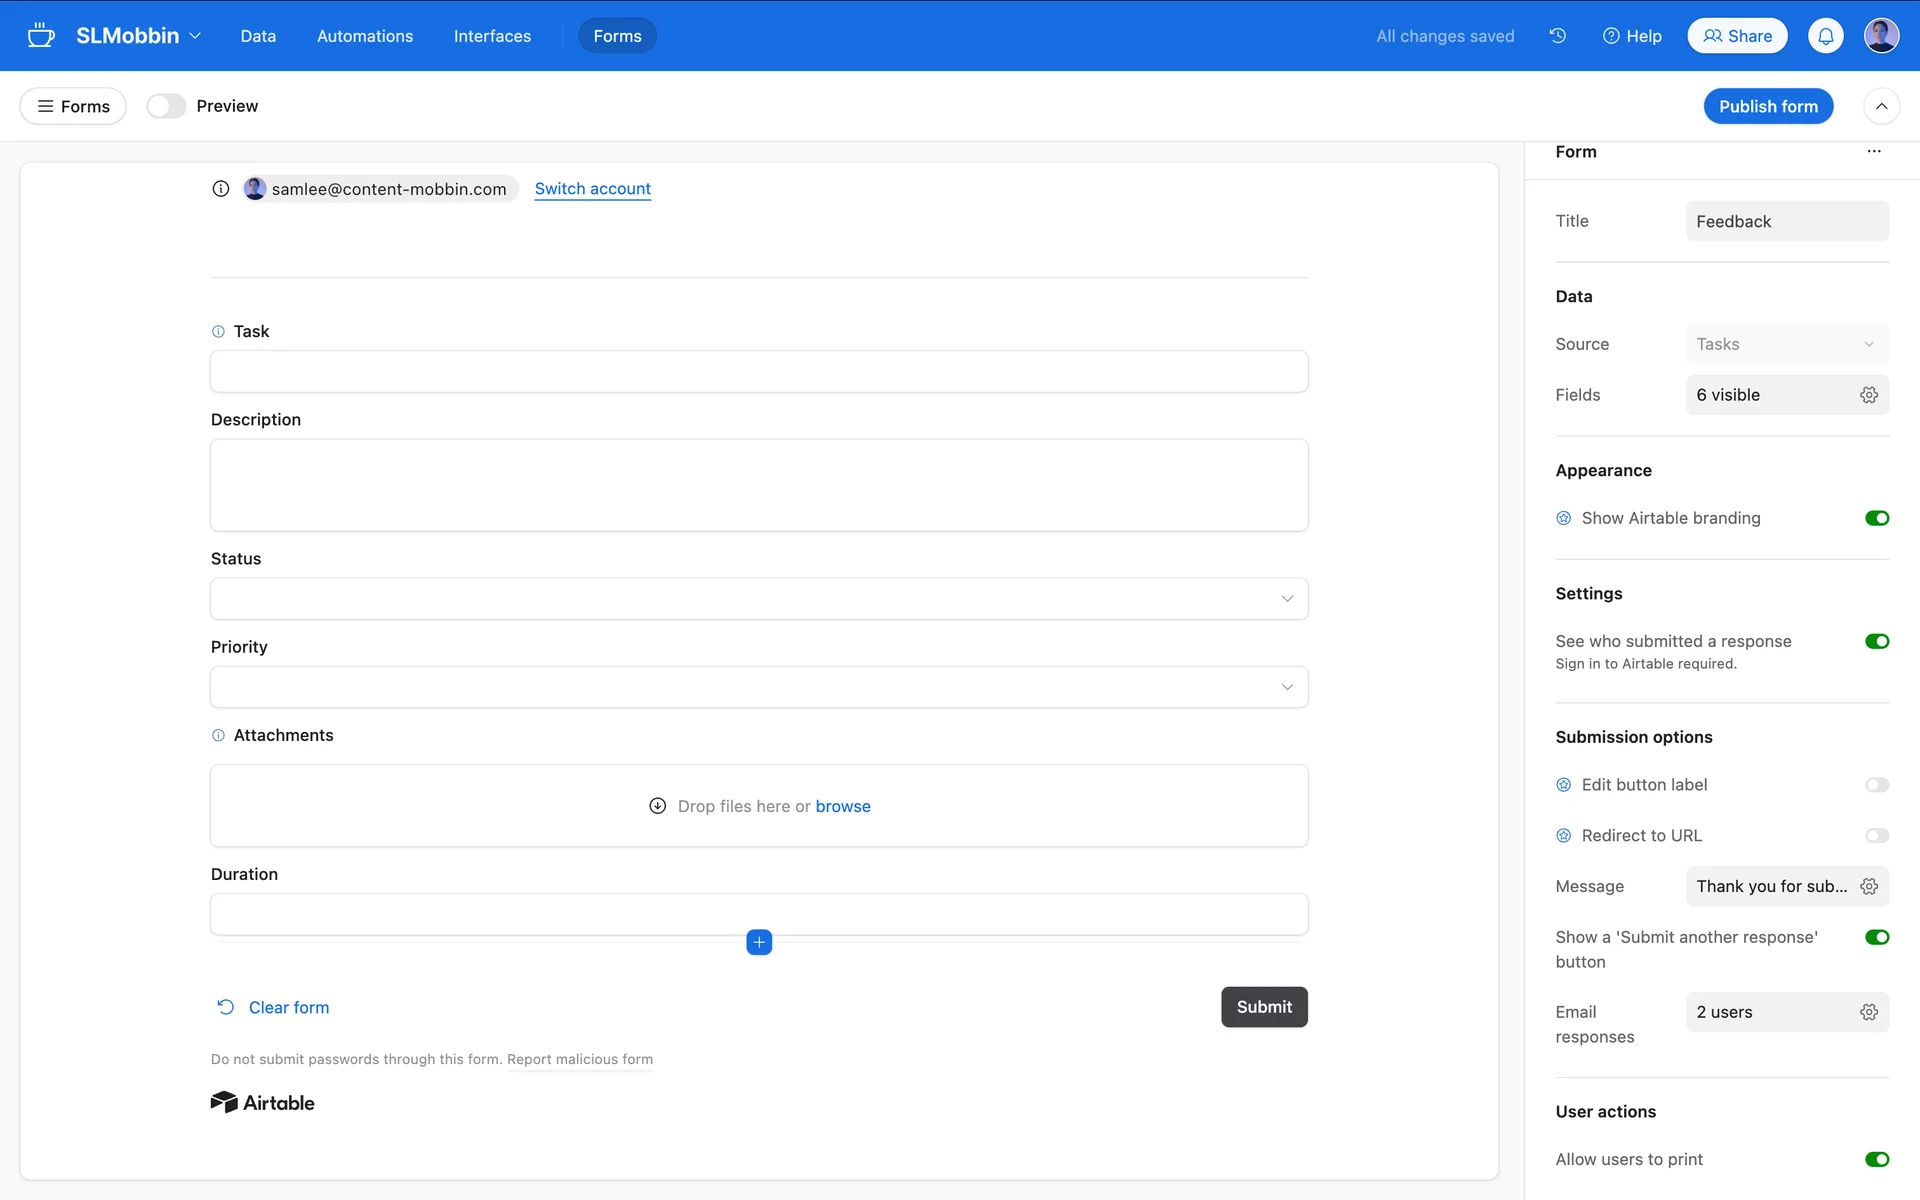The width and height of the screenshot is (1920, 1200).
Task: Disable Show Airtable branding toggle
Action: click(1876, 518)
